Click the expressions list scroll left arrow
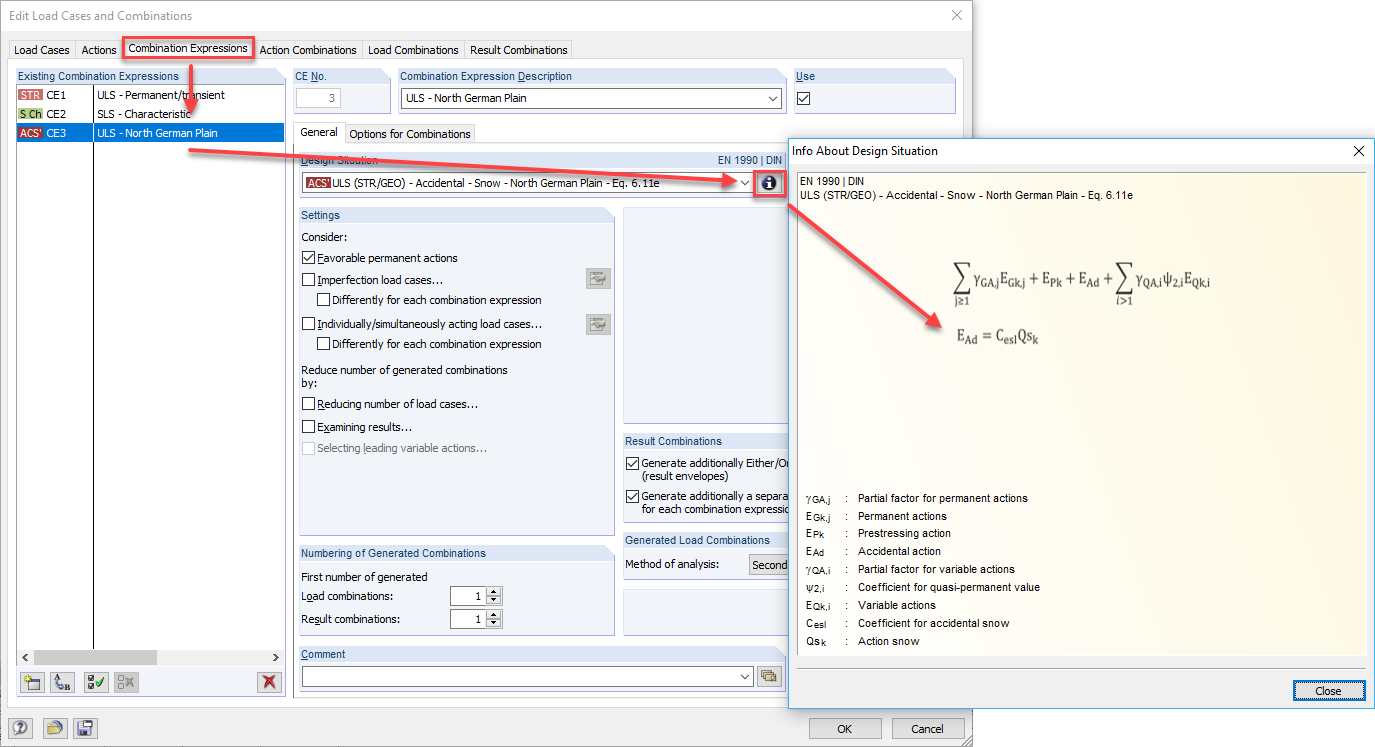 (x=24, y=657)
